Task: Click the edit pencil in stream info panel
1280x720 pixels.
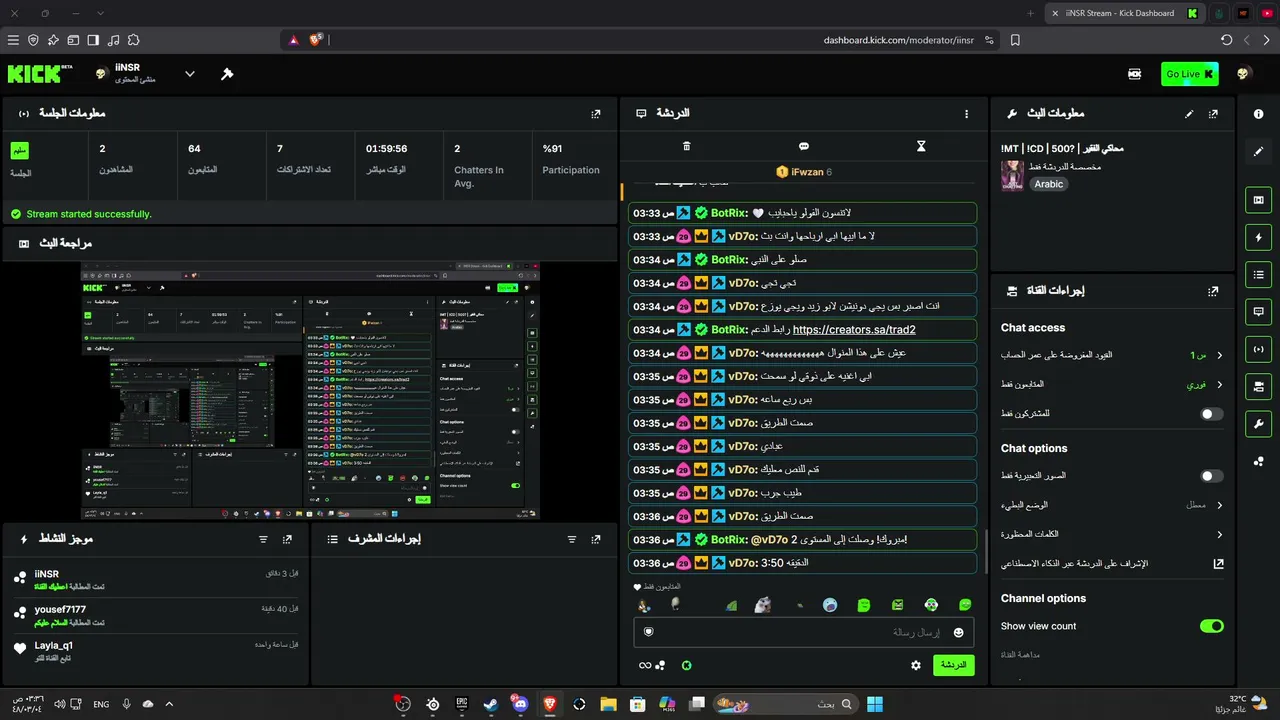Action: click(1189, 114)
